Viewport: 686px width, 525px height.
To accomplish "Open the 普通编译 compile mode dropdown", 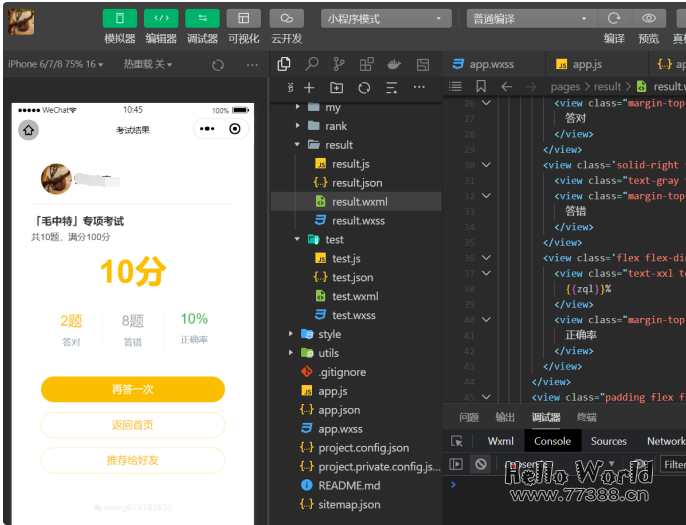I will [x=531, y=18].
